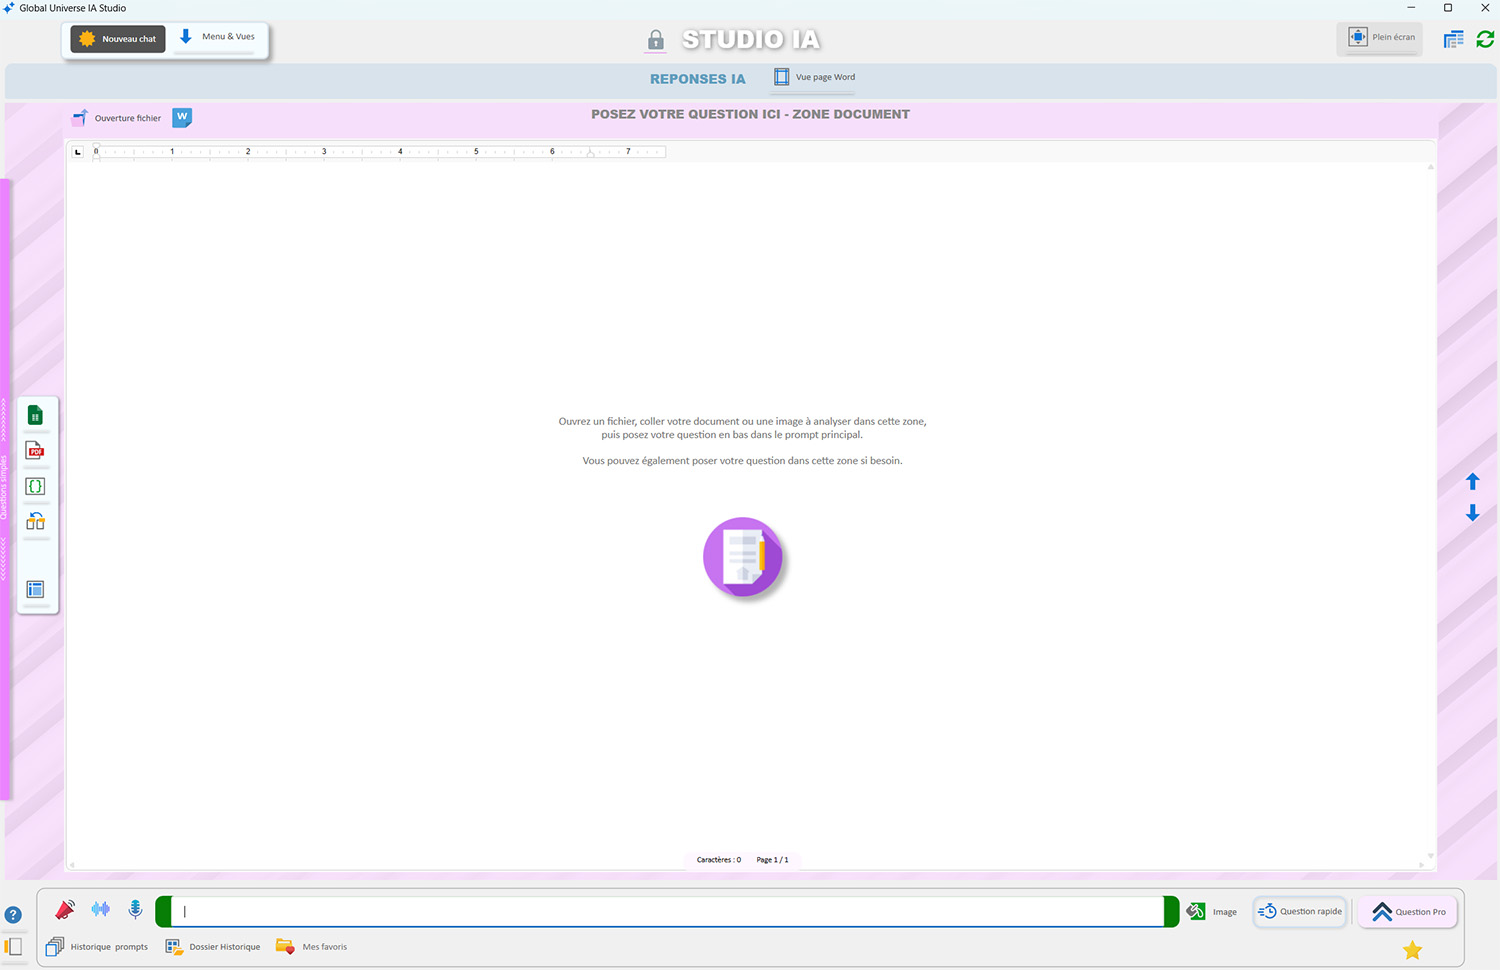
Task: Click the yellow star favorite icon
Action: 1412,950
